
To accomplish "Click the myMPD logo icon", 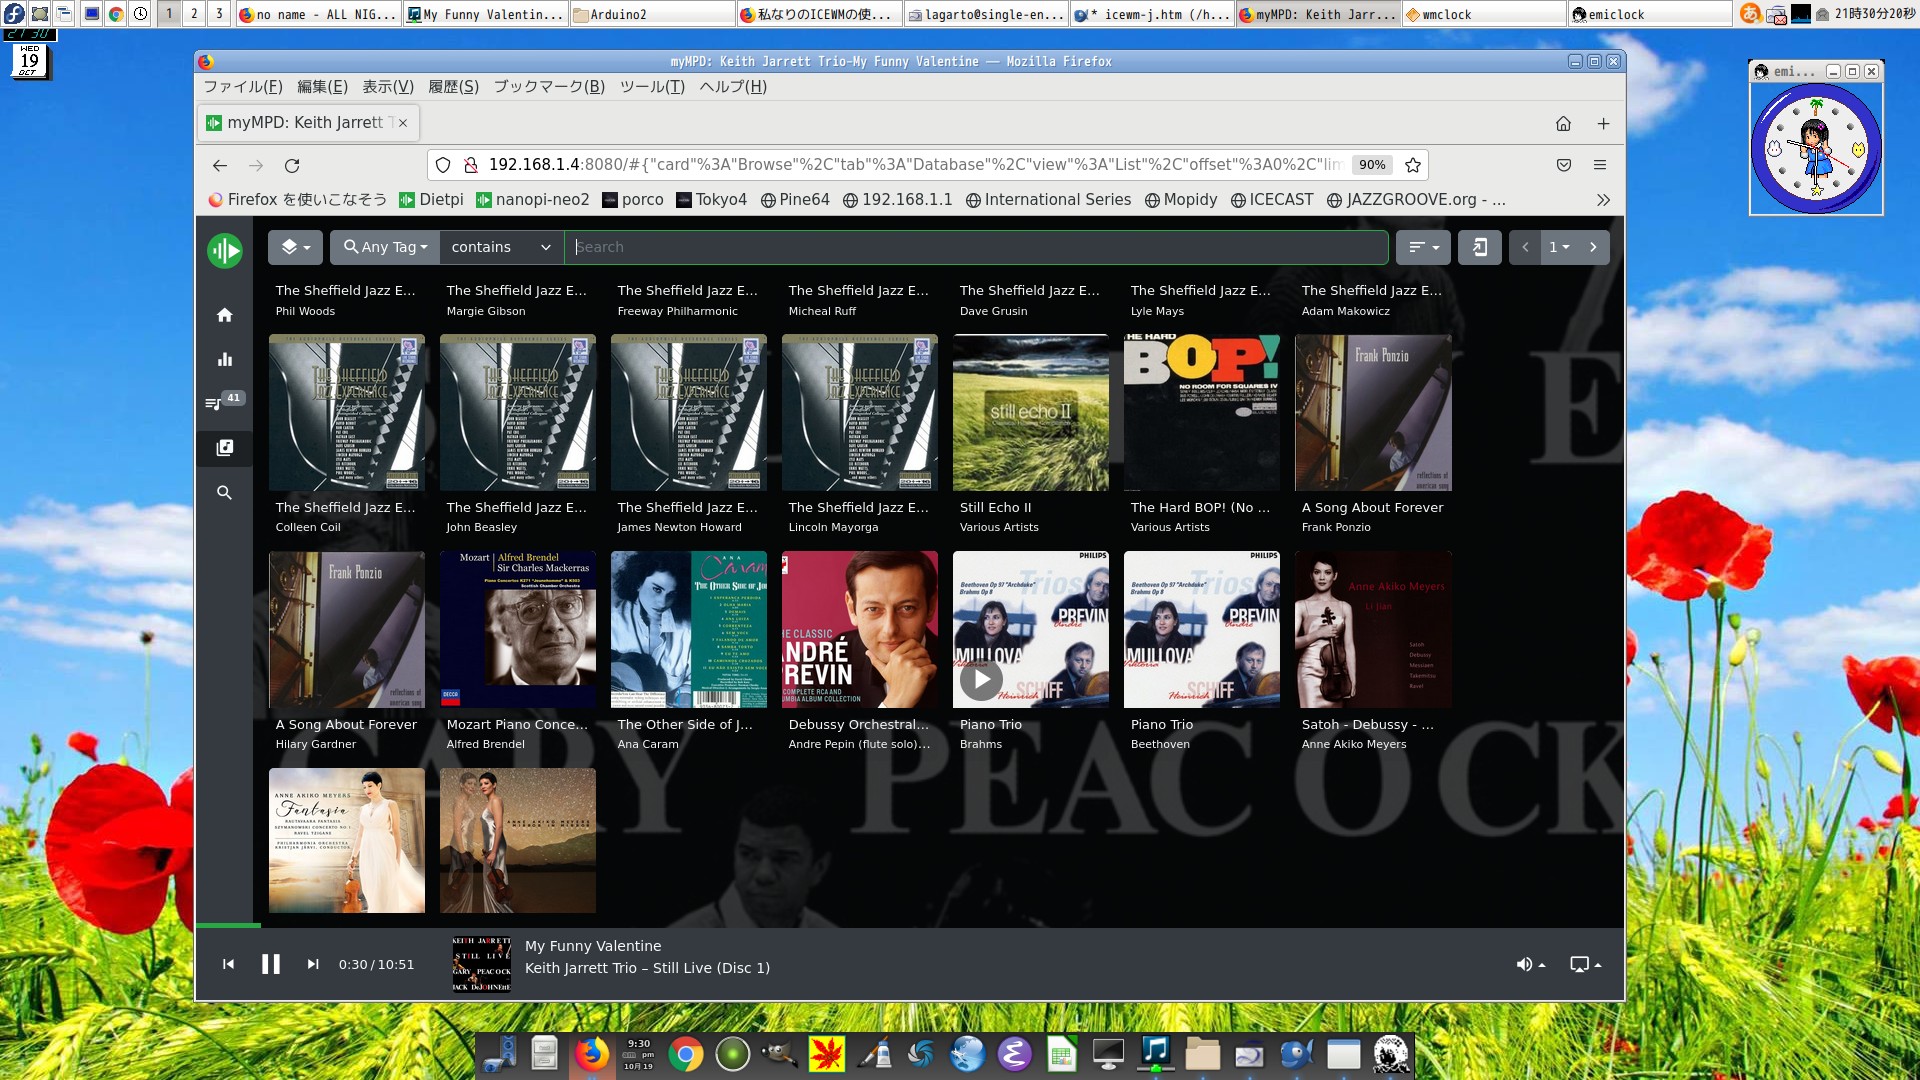I will coord(224,251).
